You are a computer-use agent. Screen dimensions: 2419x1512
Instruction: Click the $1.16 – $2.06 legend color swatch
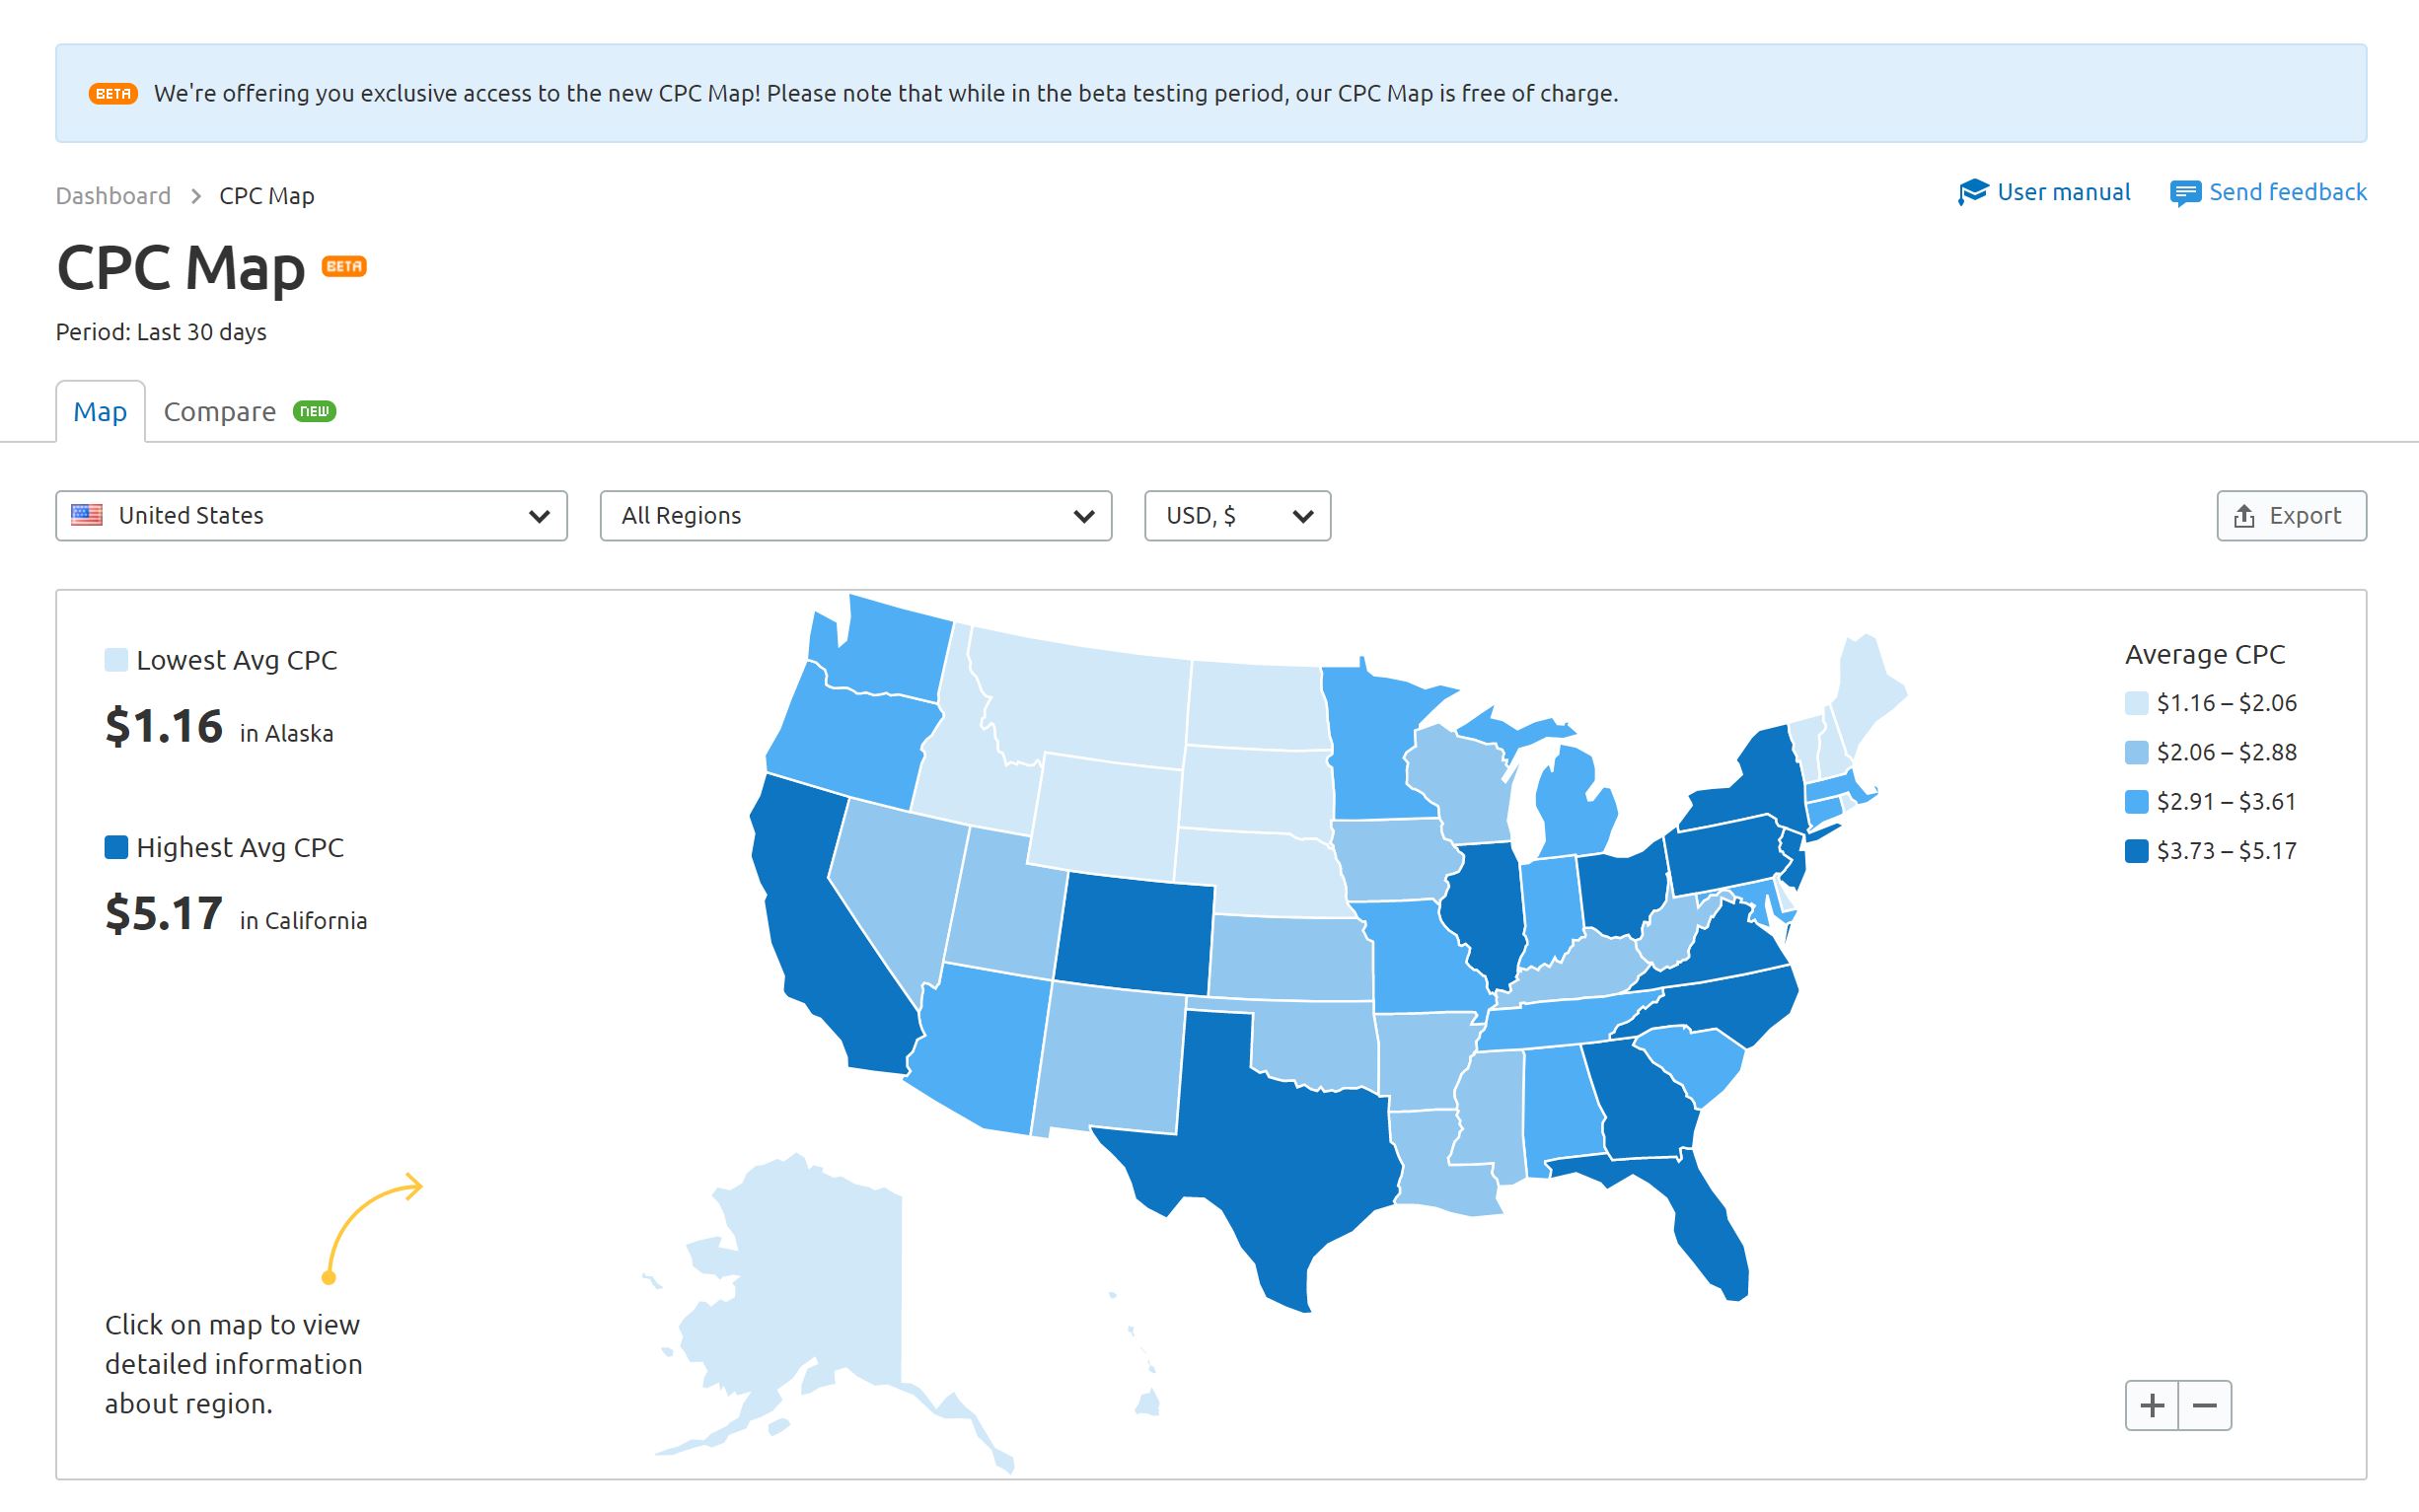[x=2135, y=701]
